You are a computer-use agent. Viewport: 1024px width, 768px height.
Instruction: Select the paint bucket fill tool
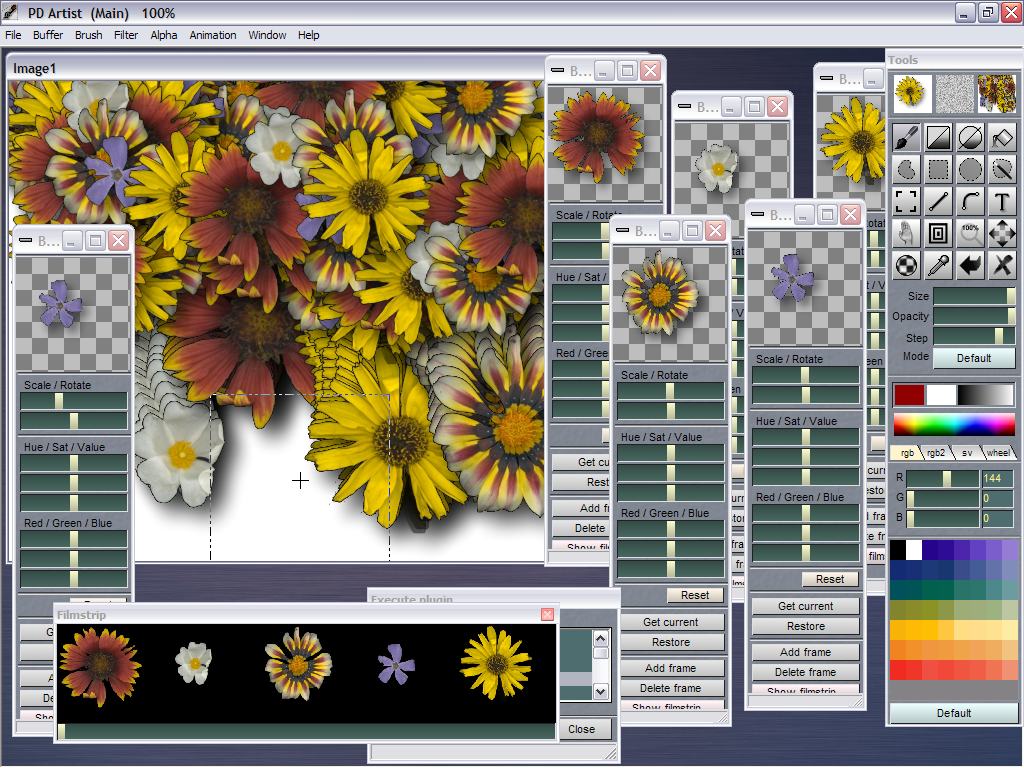pyautogui.click(x=1002, y=137)
